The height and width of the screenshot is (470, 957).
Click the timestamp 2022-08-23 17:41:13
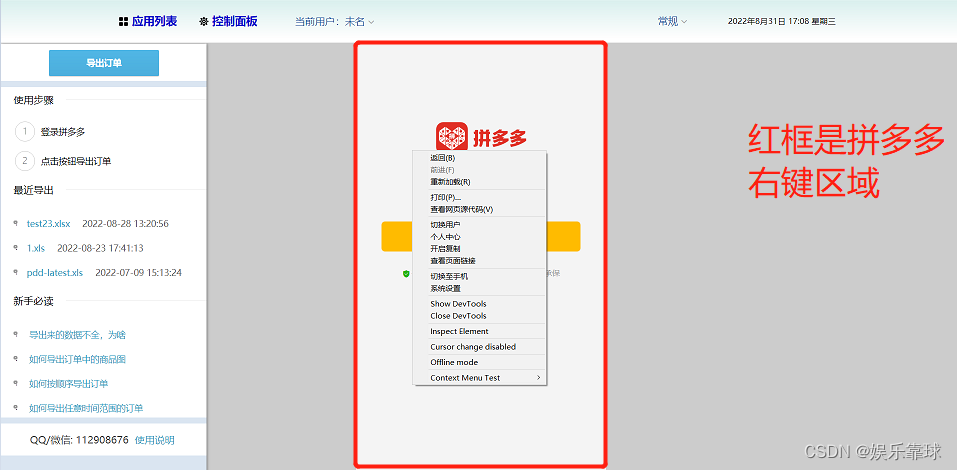click(x=100, y=248)
